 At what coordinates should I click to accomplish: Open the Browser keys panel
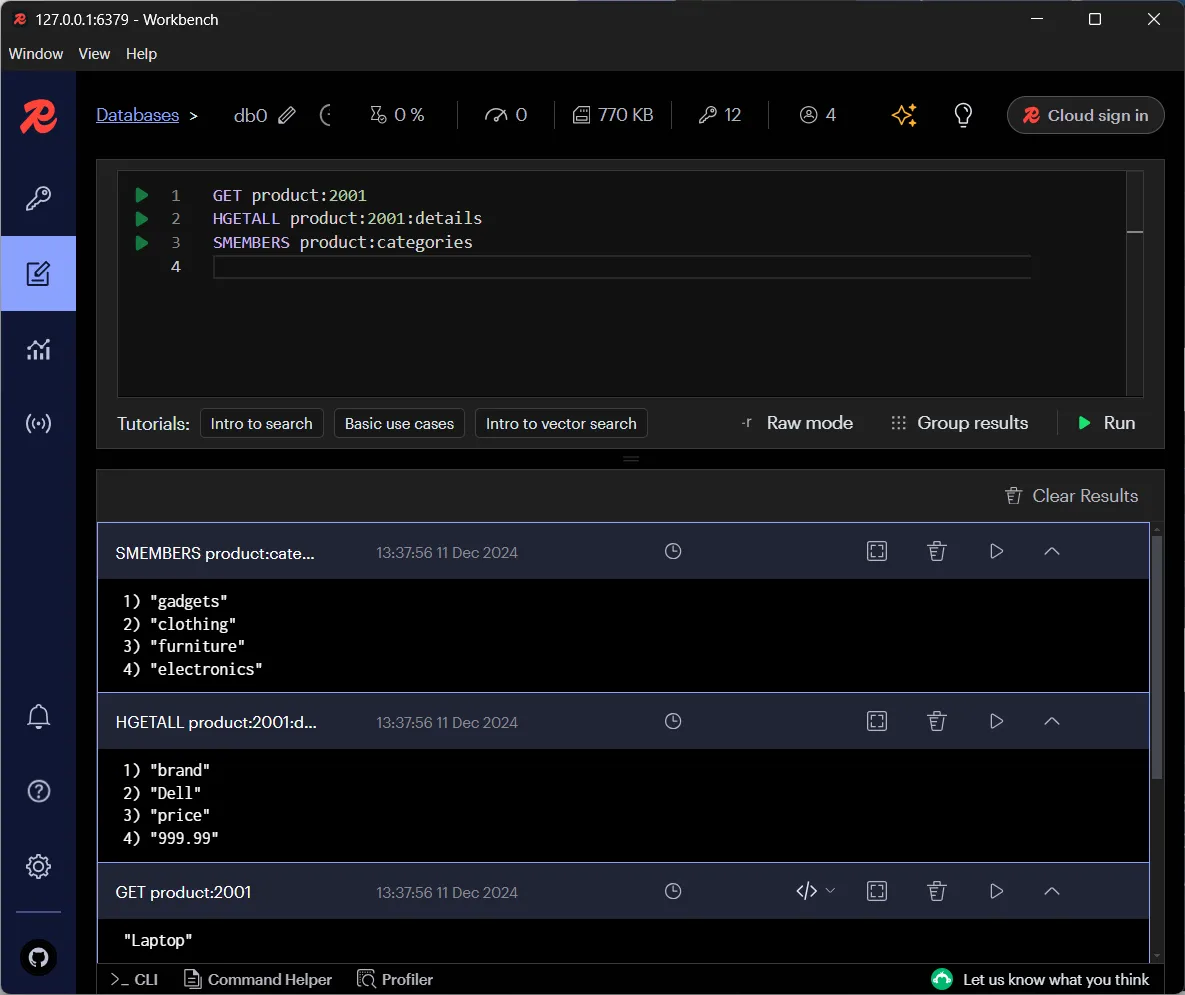(x=38, y=198)
